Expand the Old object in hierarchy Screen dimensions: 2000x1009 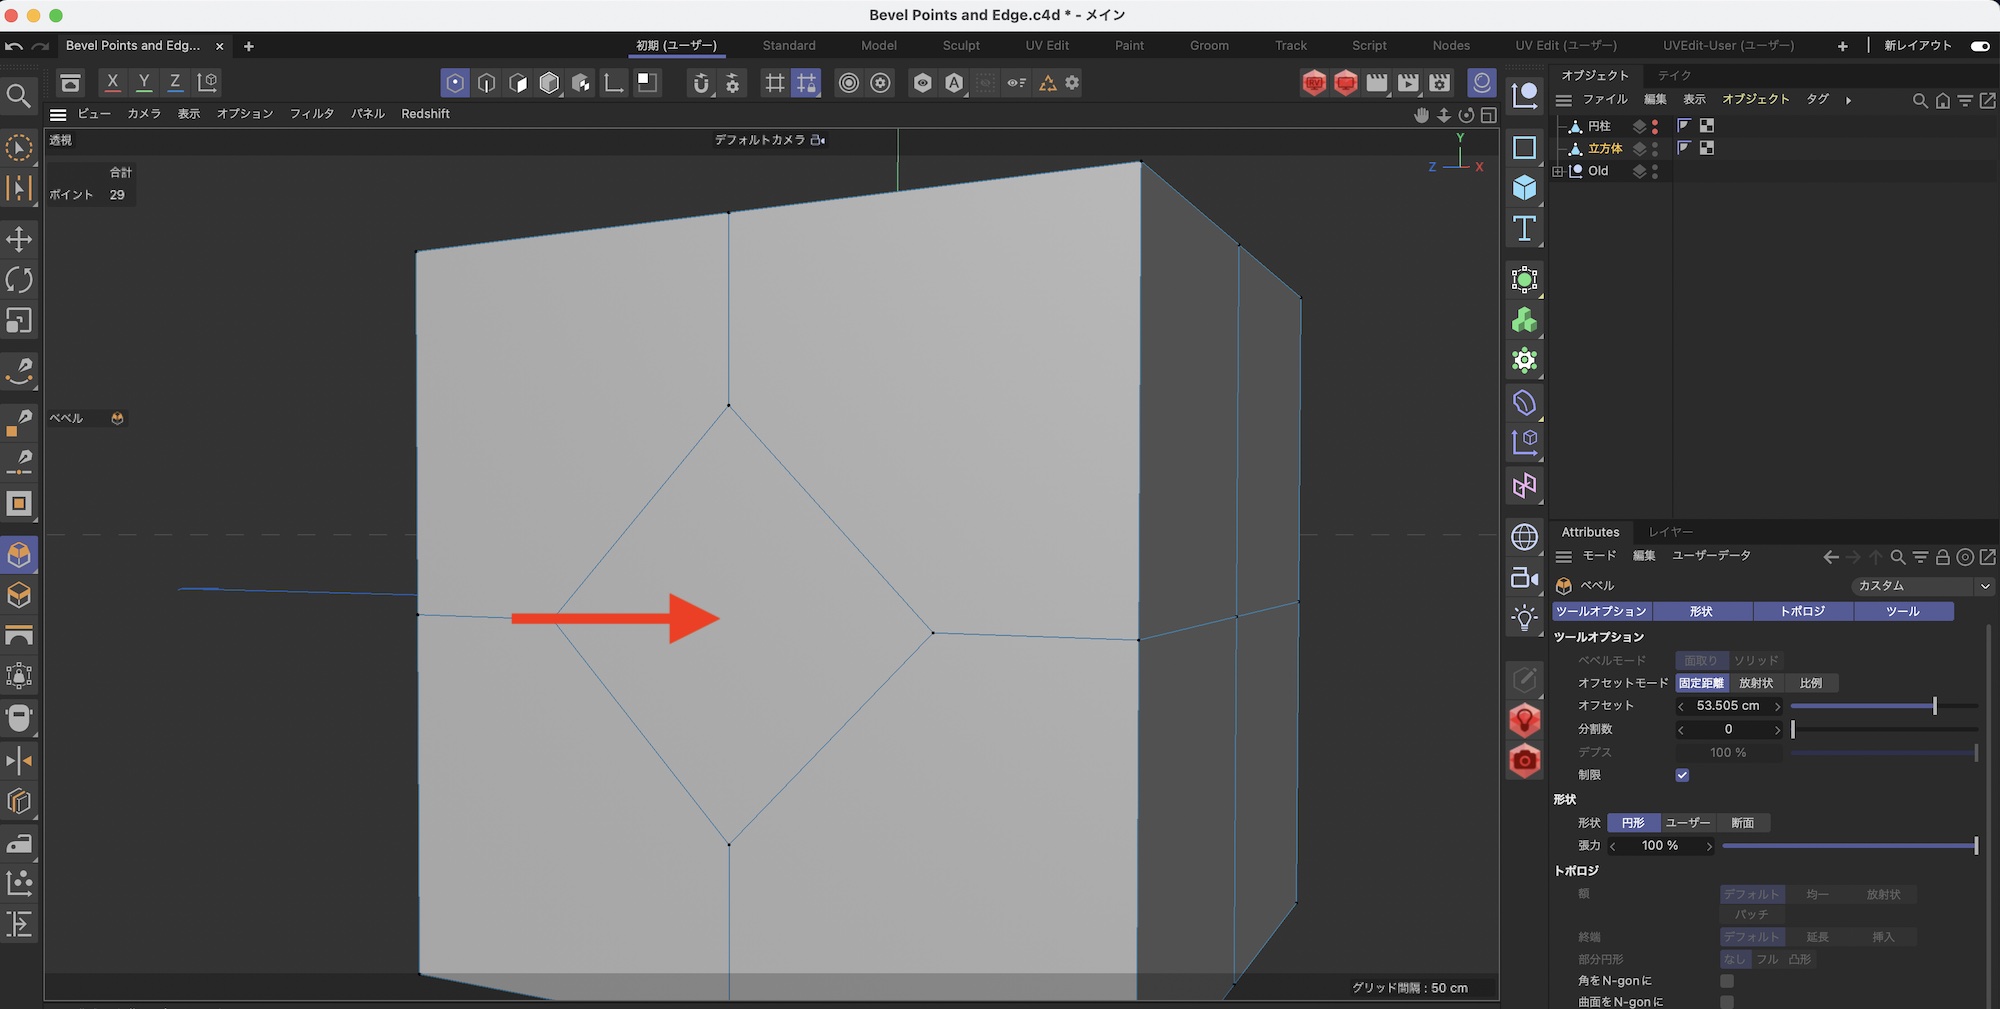[1558, 171]
